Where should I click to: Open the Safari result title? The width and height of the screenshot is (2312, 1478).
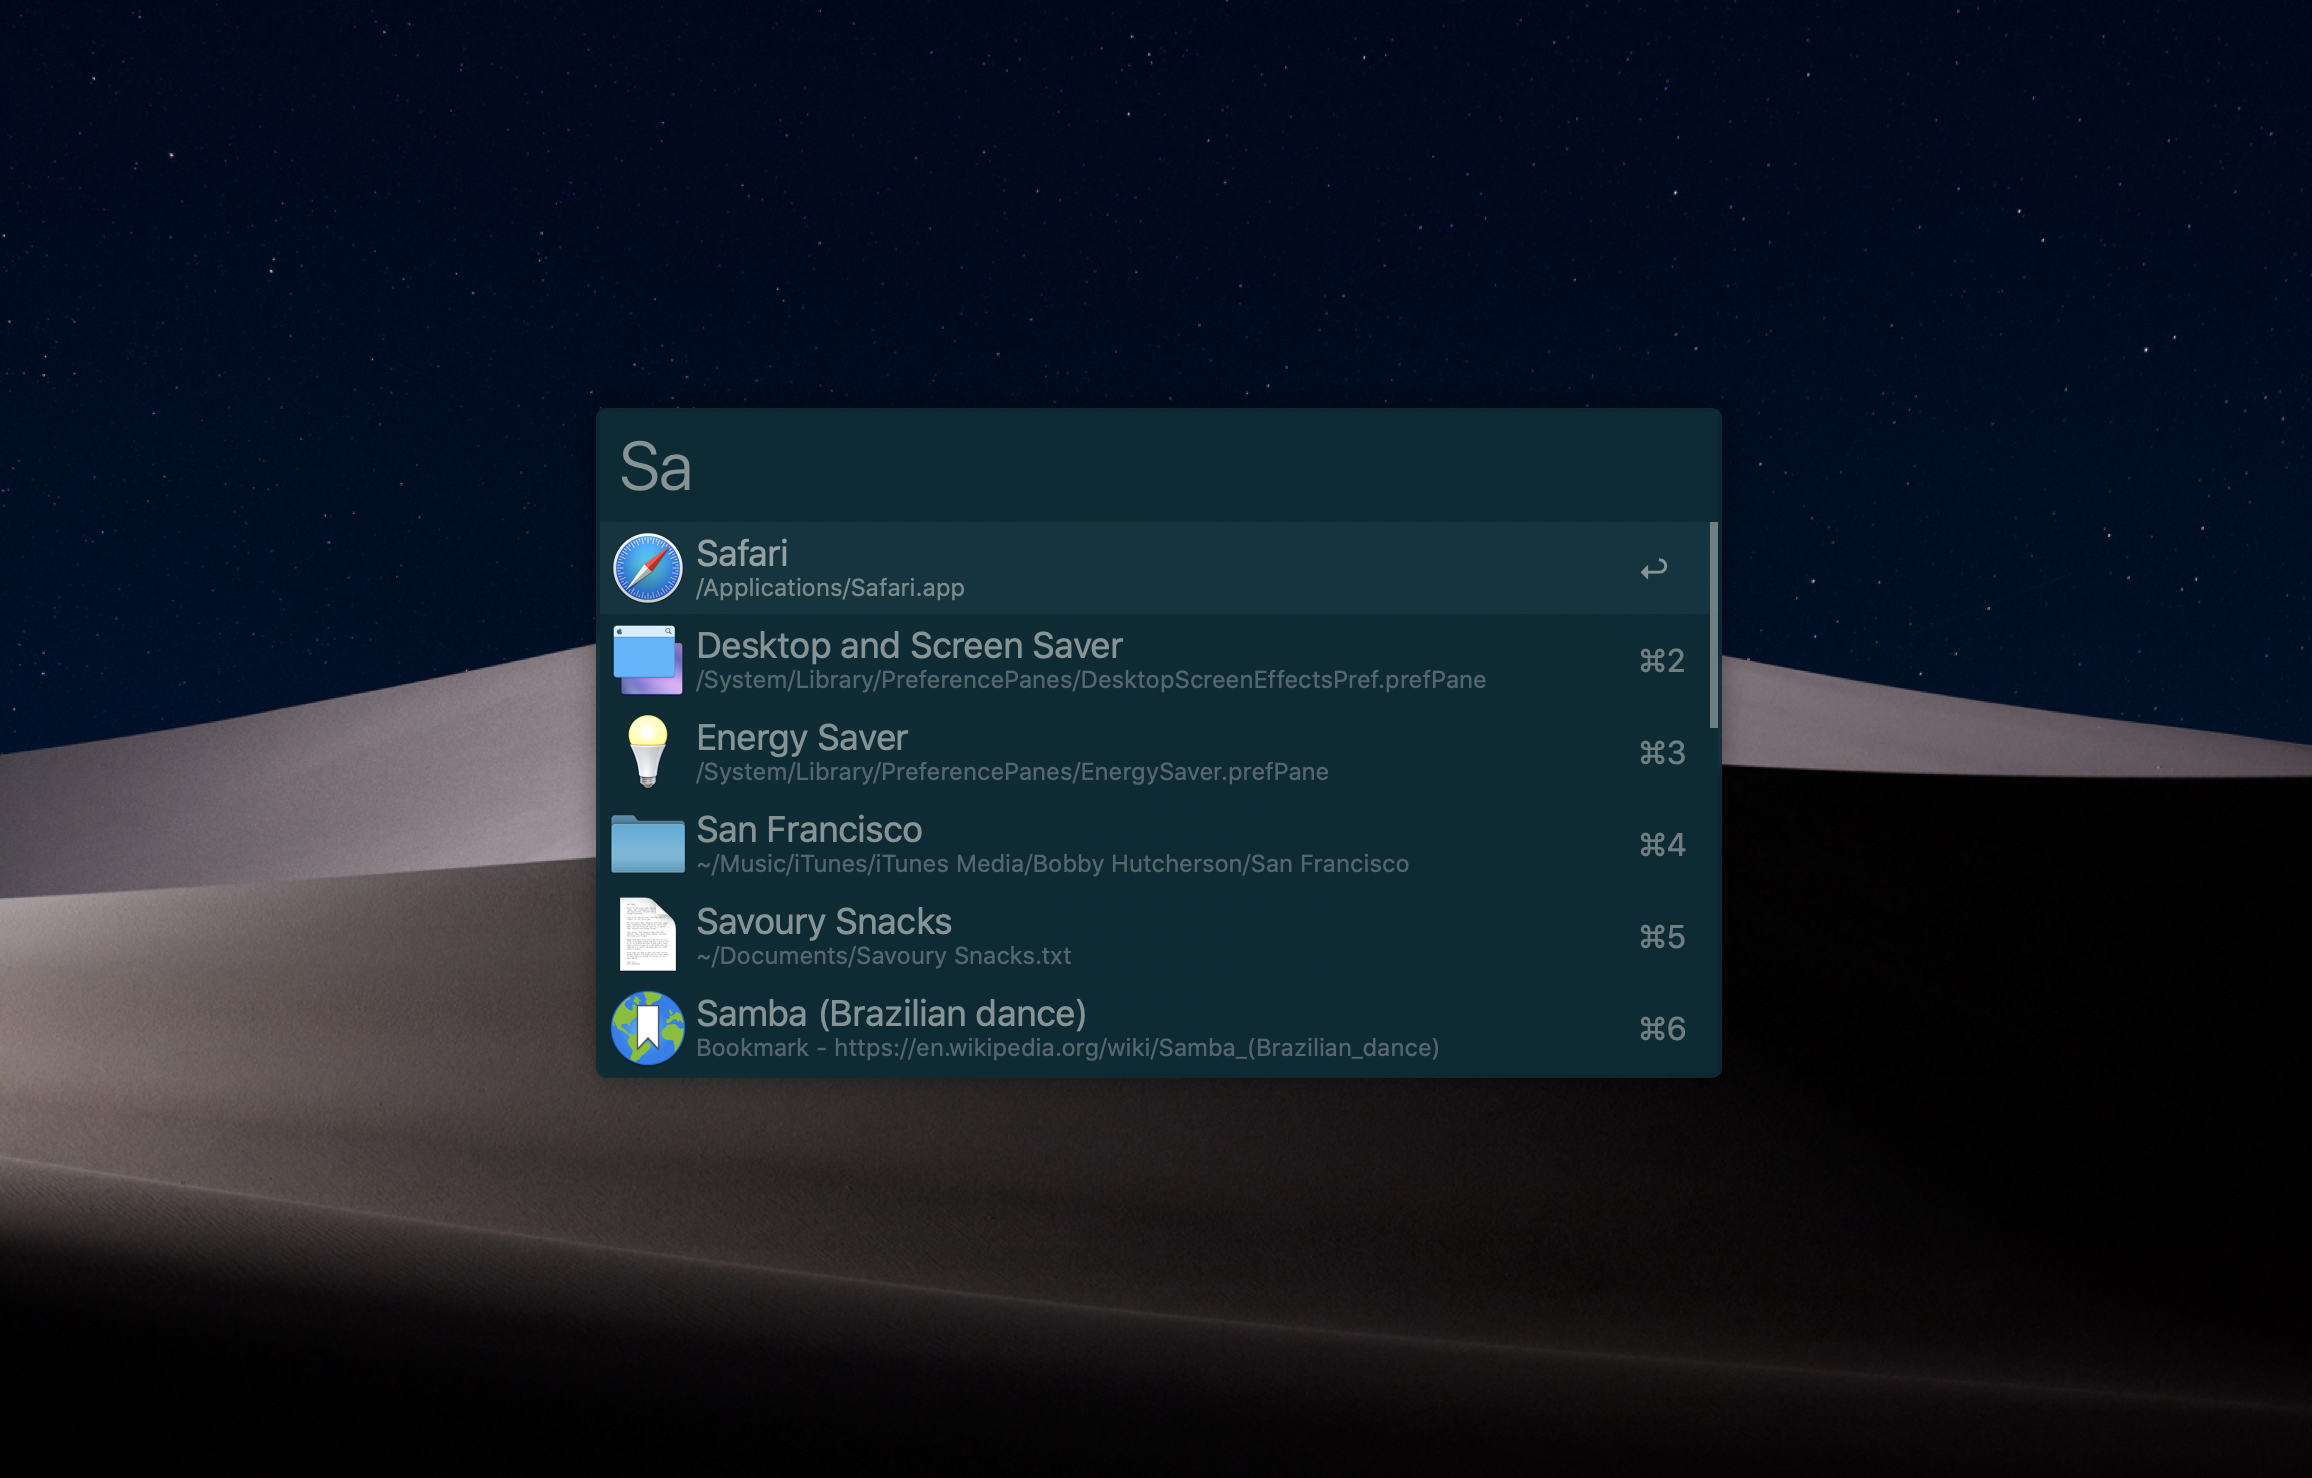tap(741, 553)
